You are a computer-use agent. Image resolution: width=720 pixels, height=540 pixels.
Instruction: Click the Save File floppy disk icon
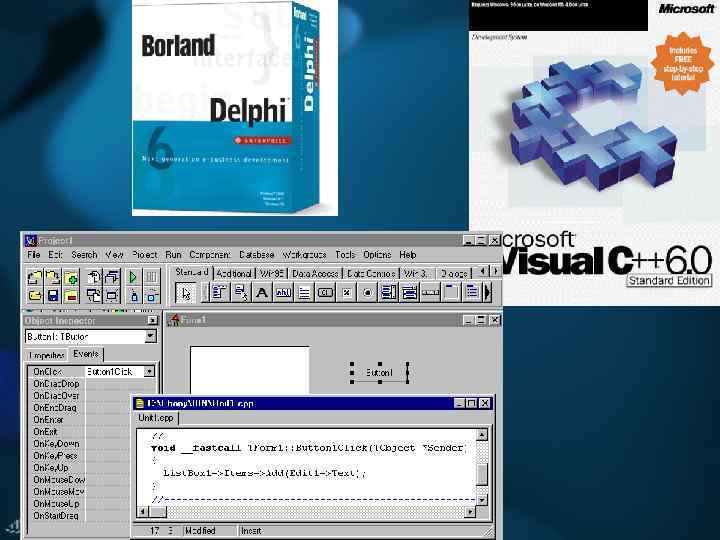[53, 295]
